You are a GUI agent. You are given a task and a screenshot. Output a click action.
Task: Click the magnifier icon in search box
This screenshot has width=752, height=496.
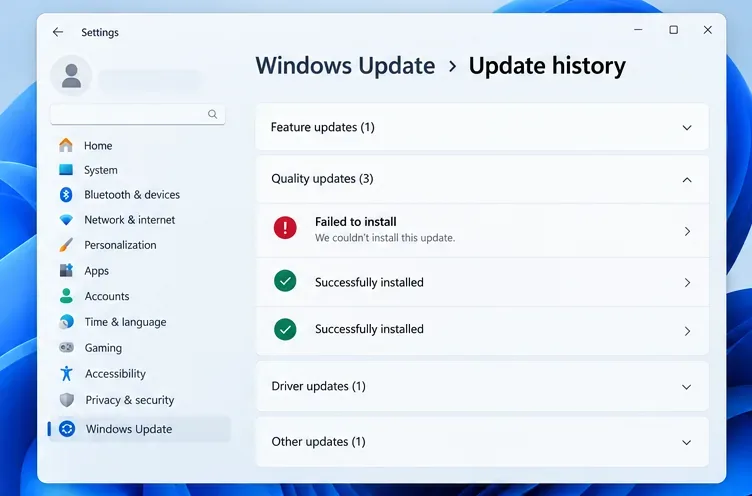point(212,114)
